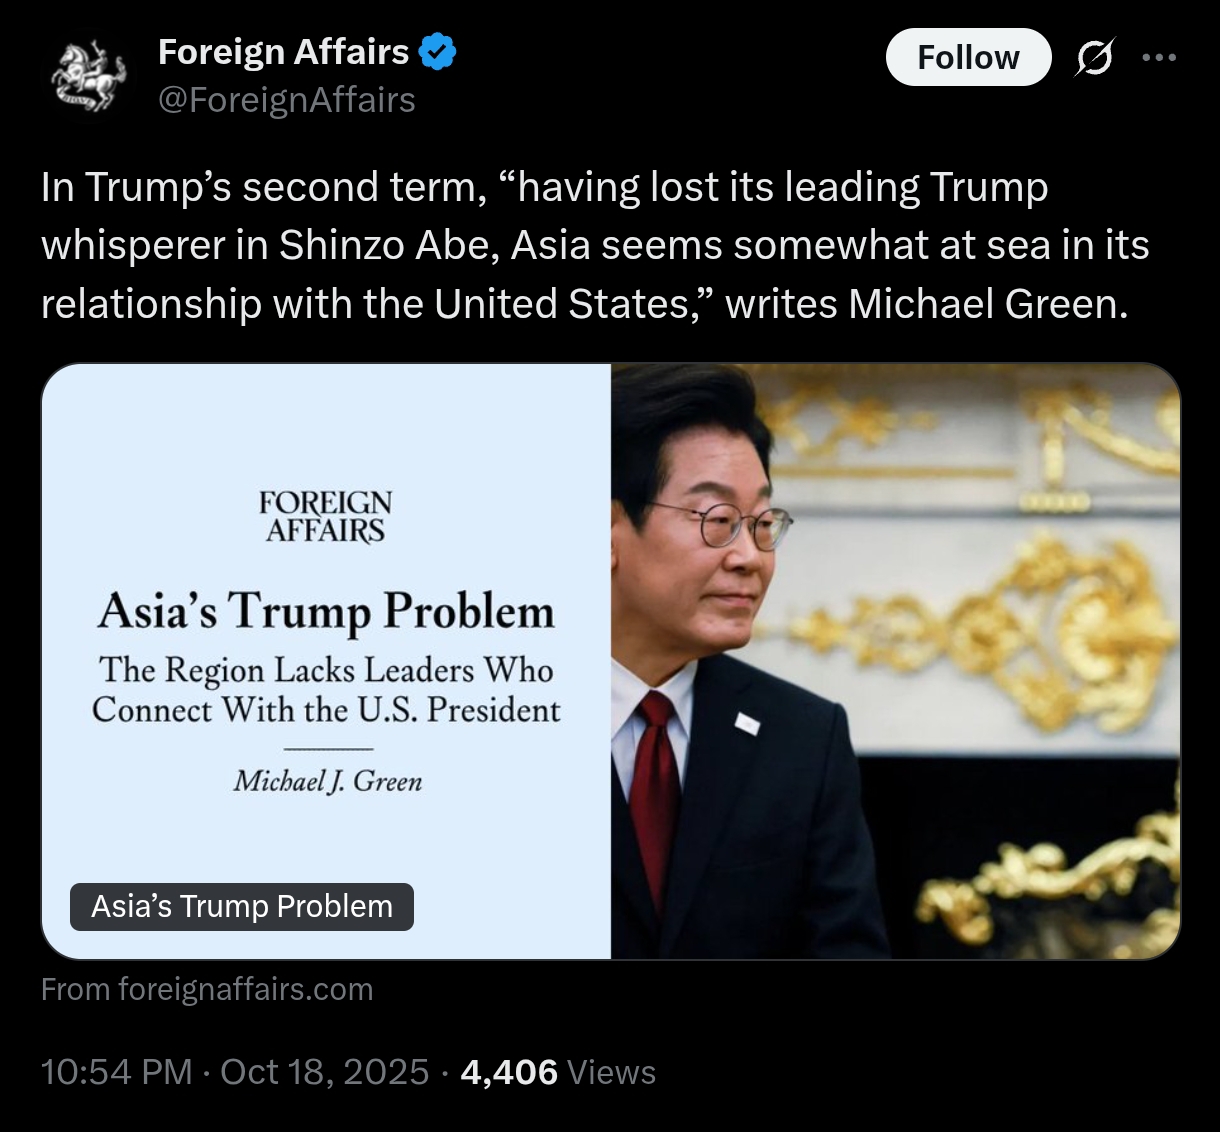The image size is (1220, 1132).
Task: Open the "Asia's Trump Problem" card headline
Action: point(326,612)
